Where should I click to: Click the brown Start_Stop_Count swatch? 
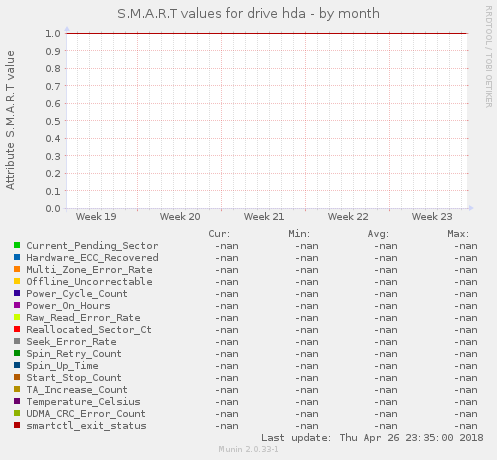pyautogui.click(x=17, y=377)
